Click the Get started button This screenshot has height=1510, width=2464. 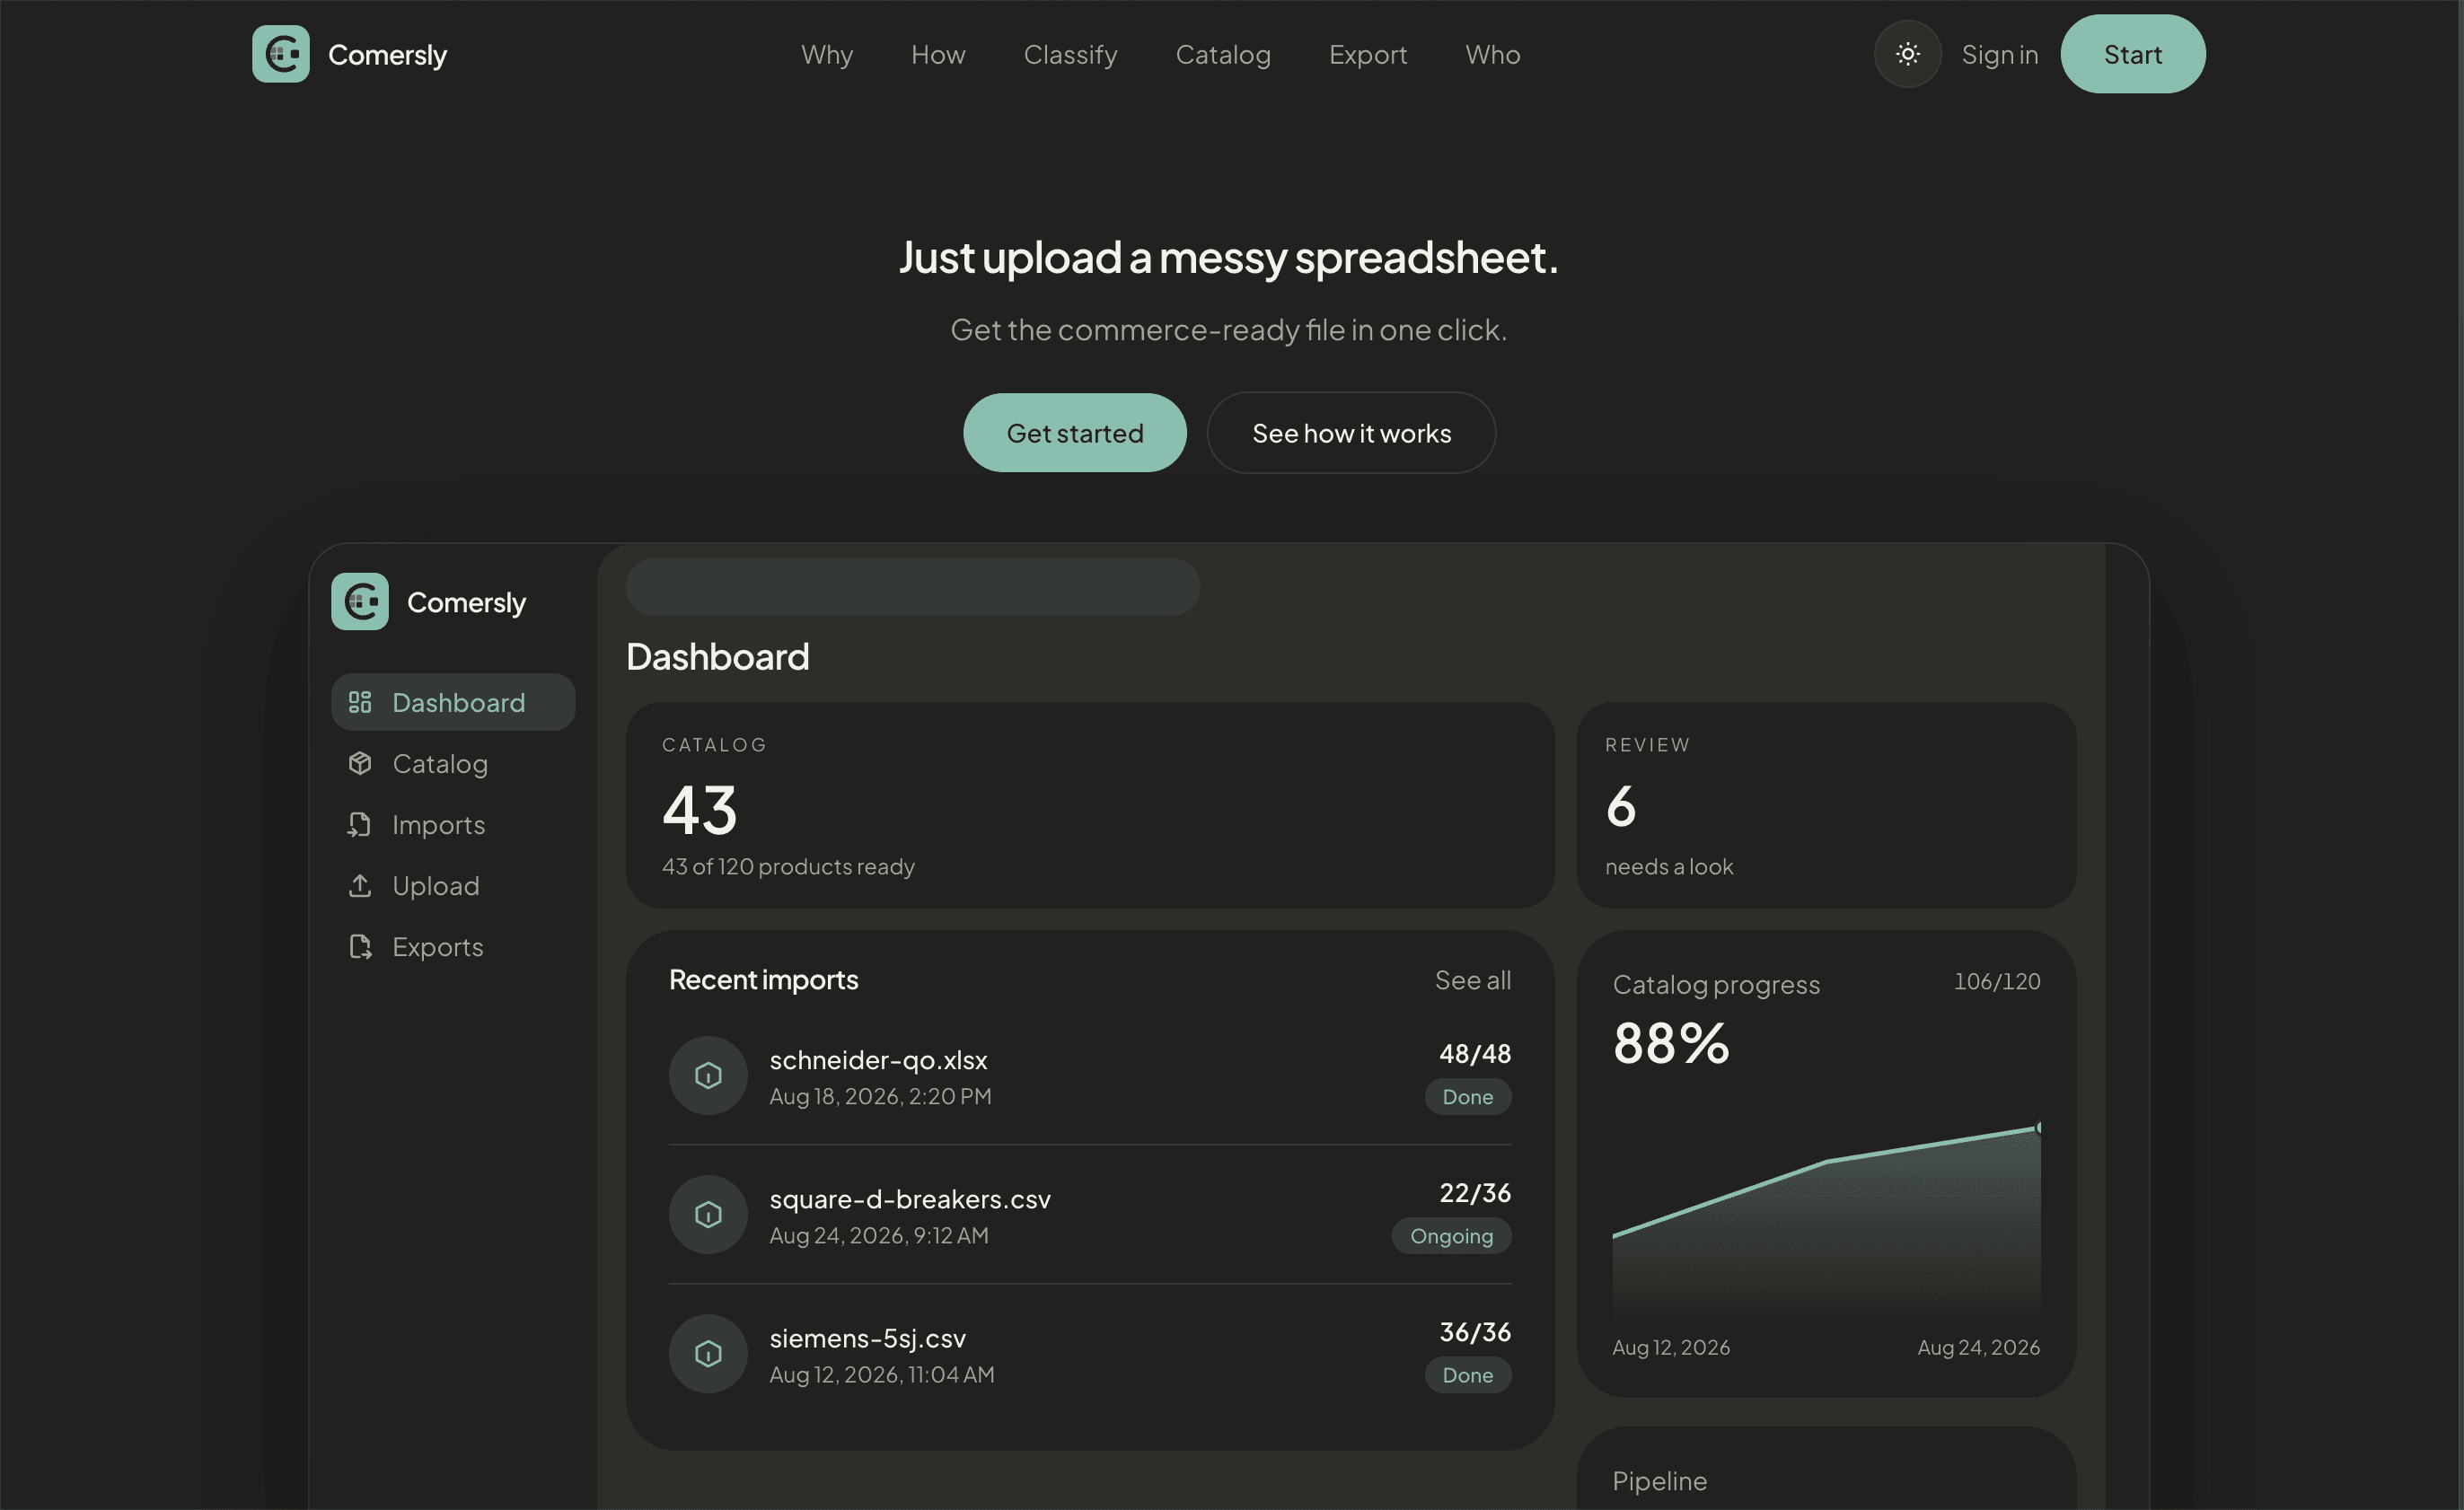1074,433
